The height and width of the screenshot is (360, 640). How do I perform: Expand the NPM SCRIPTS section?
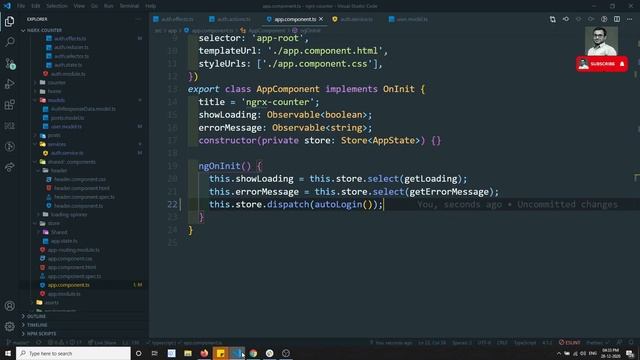[41, 334]
